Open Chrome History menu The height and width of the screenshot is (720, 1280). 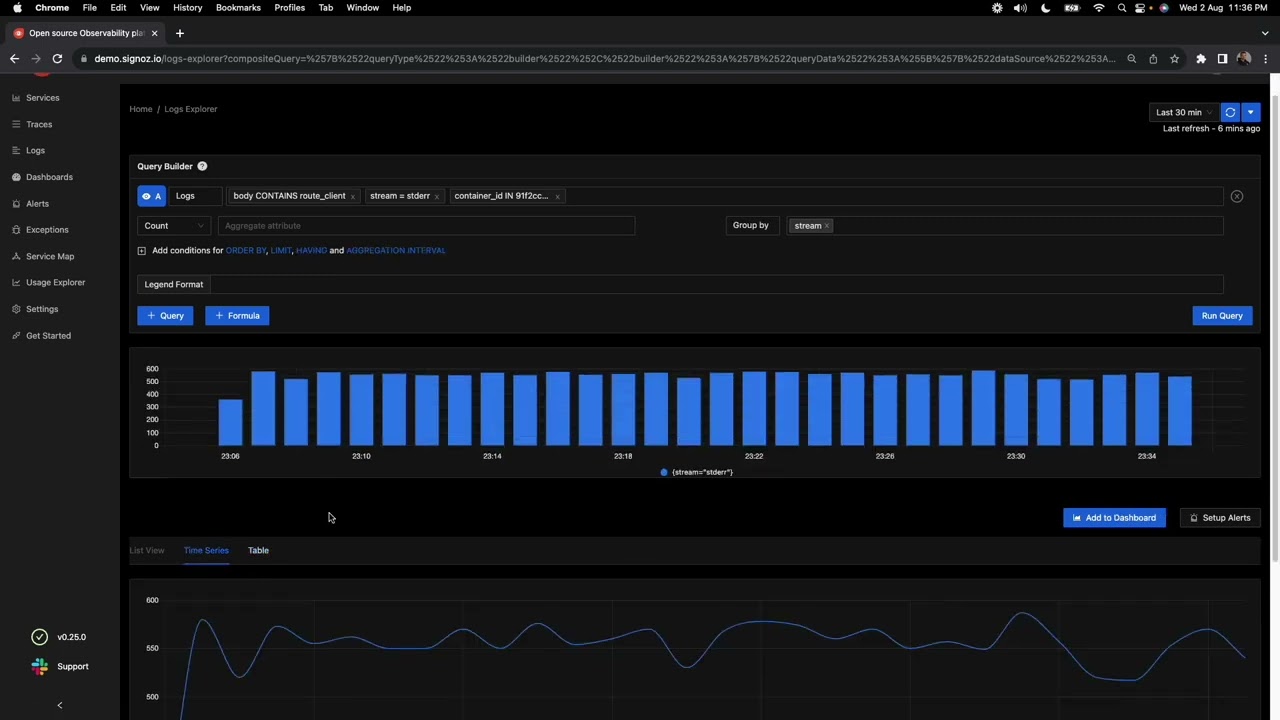click(x=187, y=8)
